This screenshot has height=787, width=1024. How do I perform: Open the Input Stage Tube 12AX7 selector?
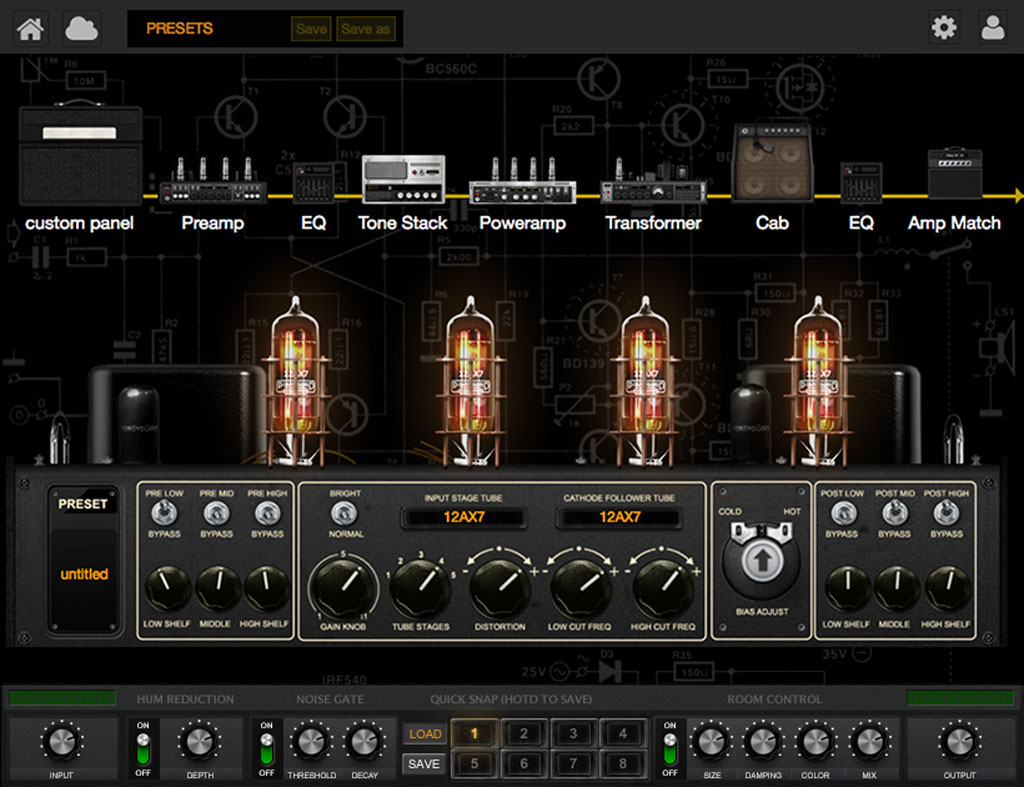coord(466,517)
